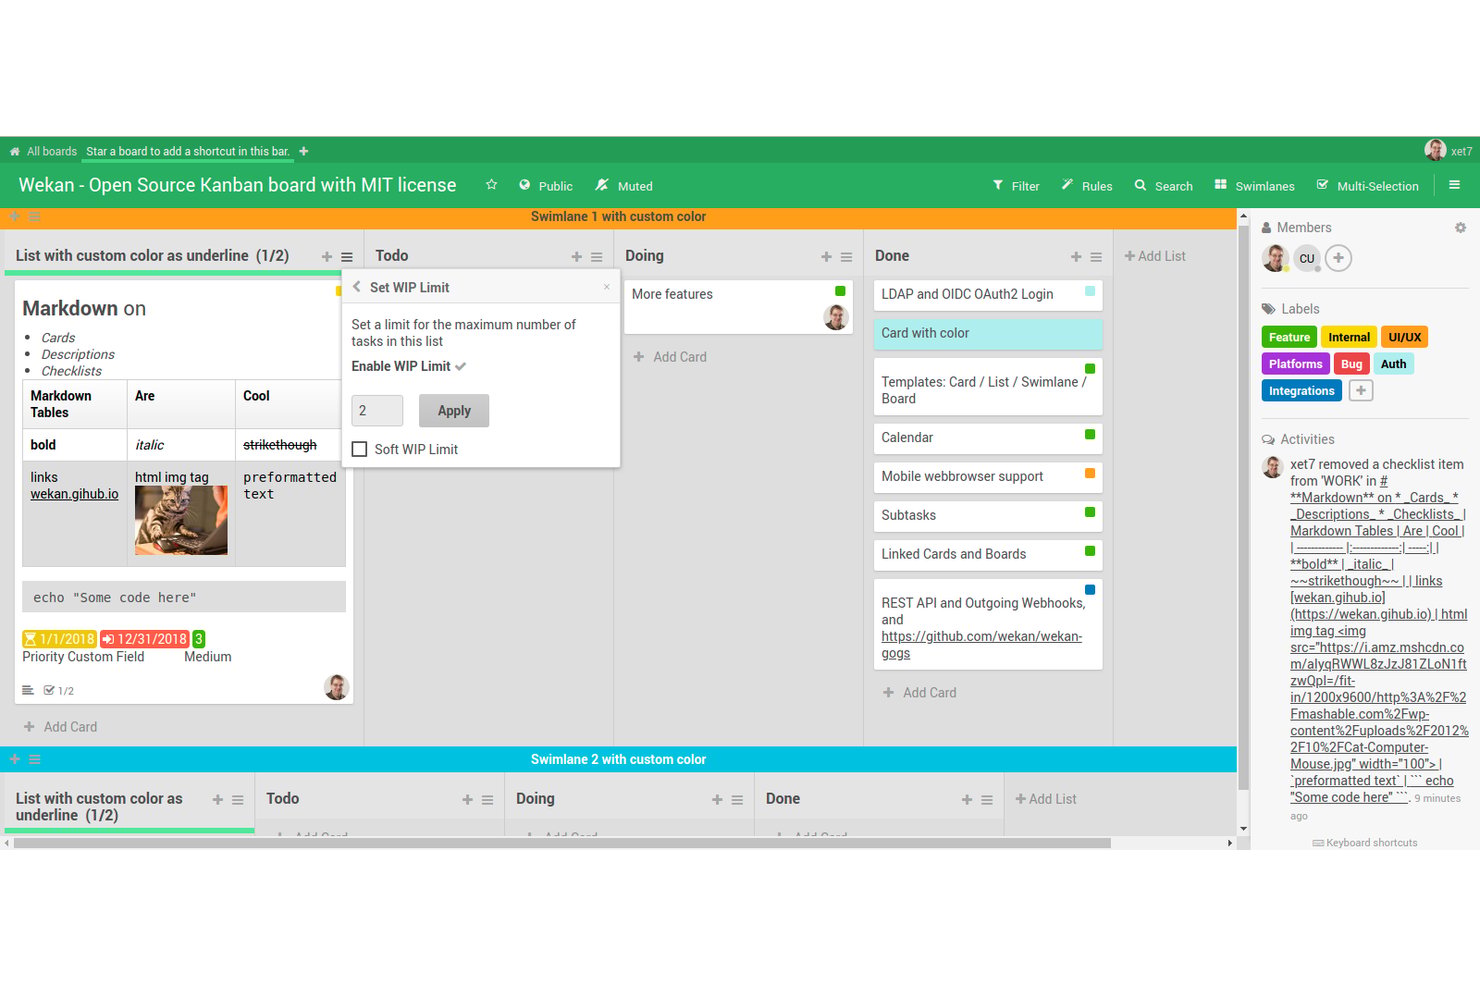Open the wekan.gihub.io link in table
1480x987 pixels.
74,494
